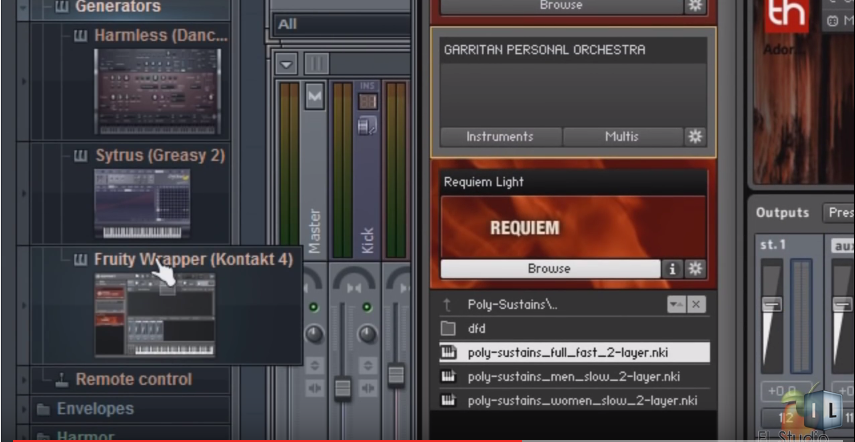Open the Harmless plugin thumbnail

click(158, 92)
